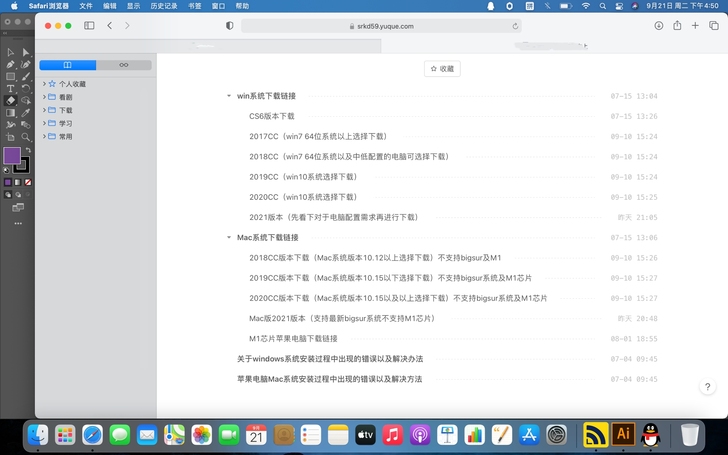Expand the 下载 bookmarks folder
The width and height of the screenshot is (728, 455).
(44, 110)
